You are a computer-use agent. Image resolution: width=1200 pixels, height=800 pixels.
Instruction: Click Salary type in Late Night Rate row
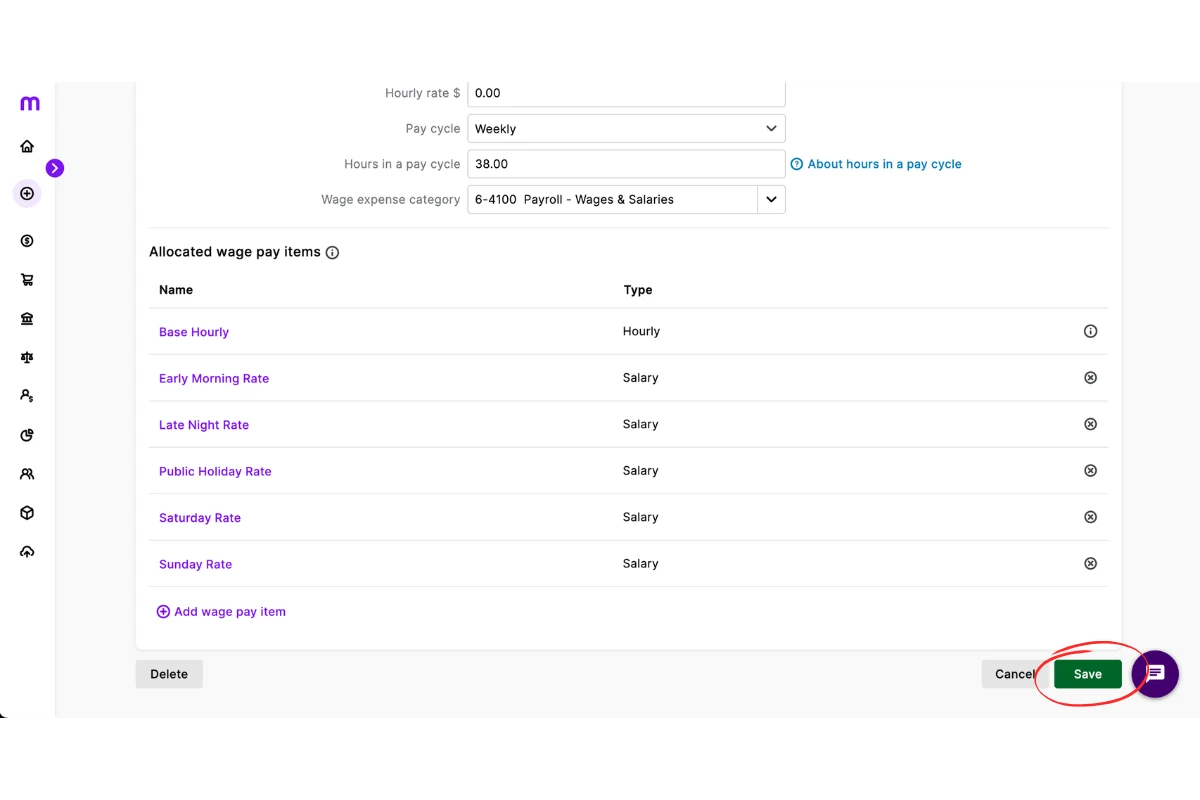pyautogui.click(x=640, y=424)
